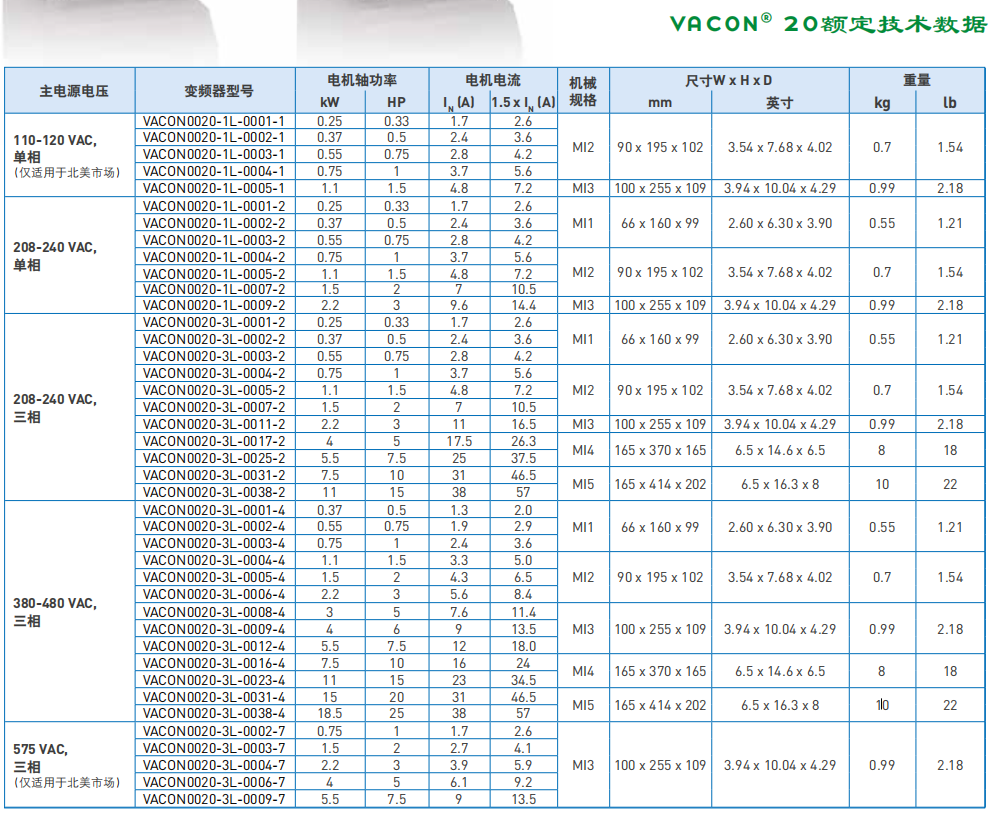Click 26.3 overload current value

pyautogui.click(x=524, y=441)
